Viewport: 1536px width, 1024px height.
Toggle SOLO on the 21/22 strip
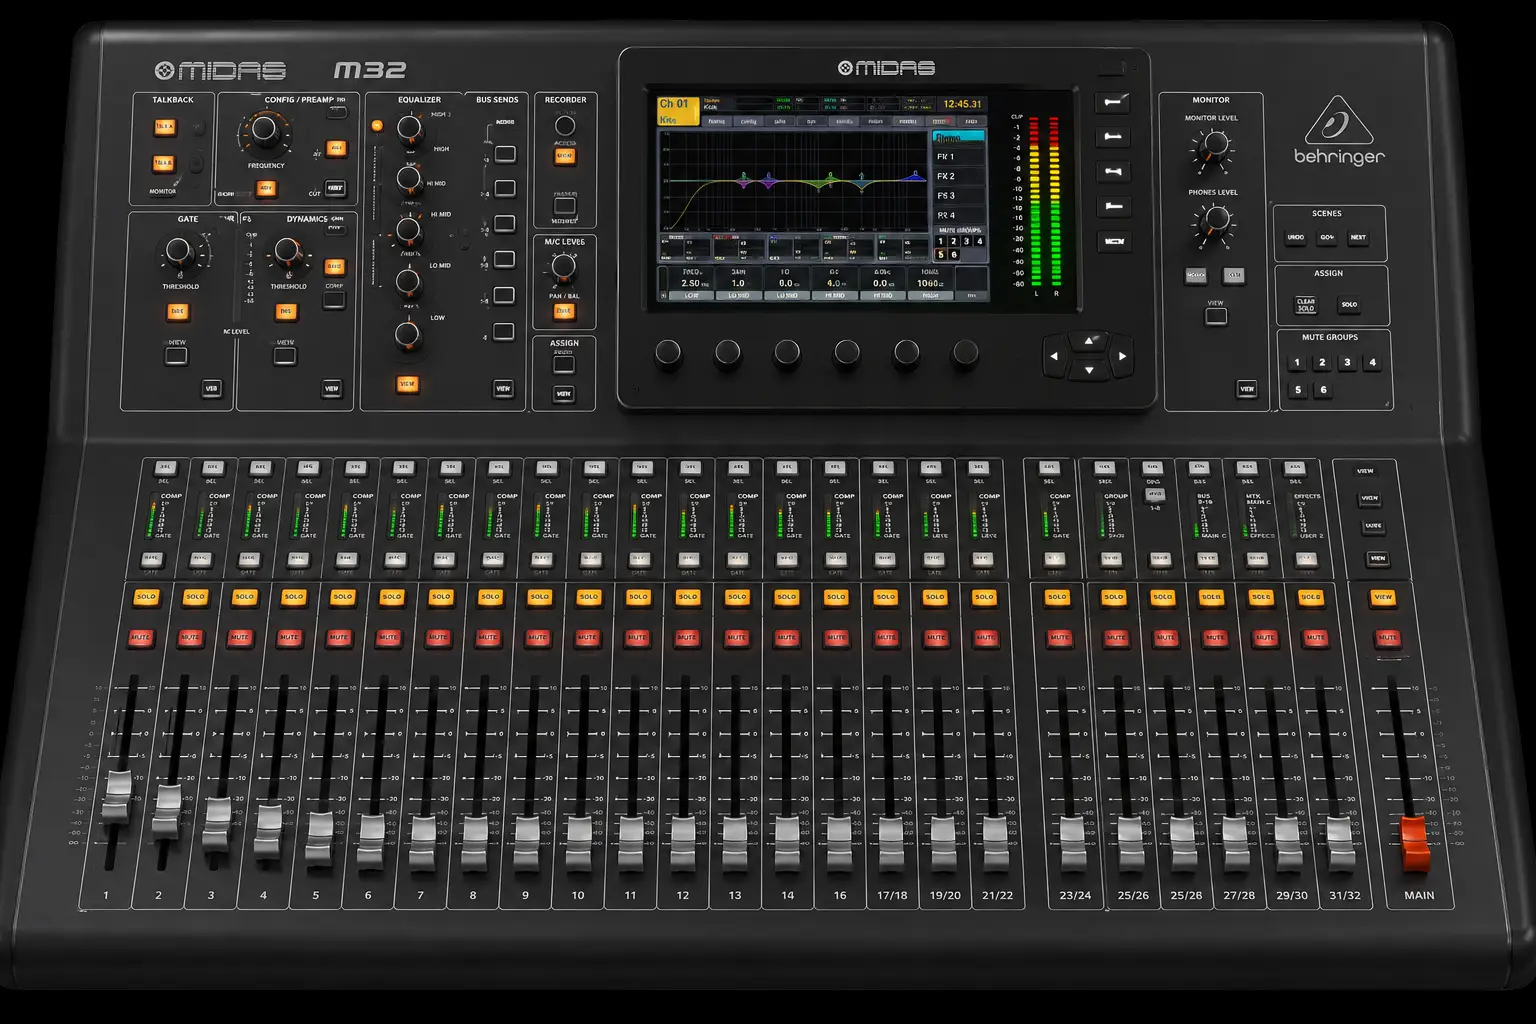click(984, 597)
